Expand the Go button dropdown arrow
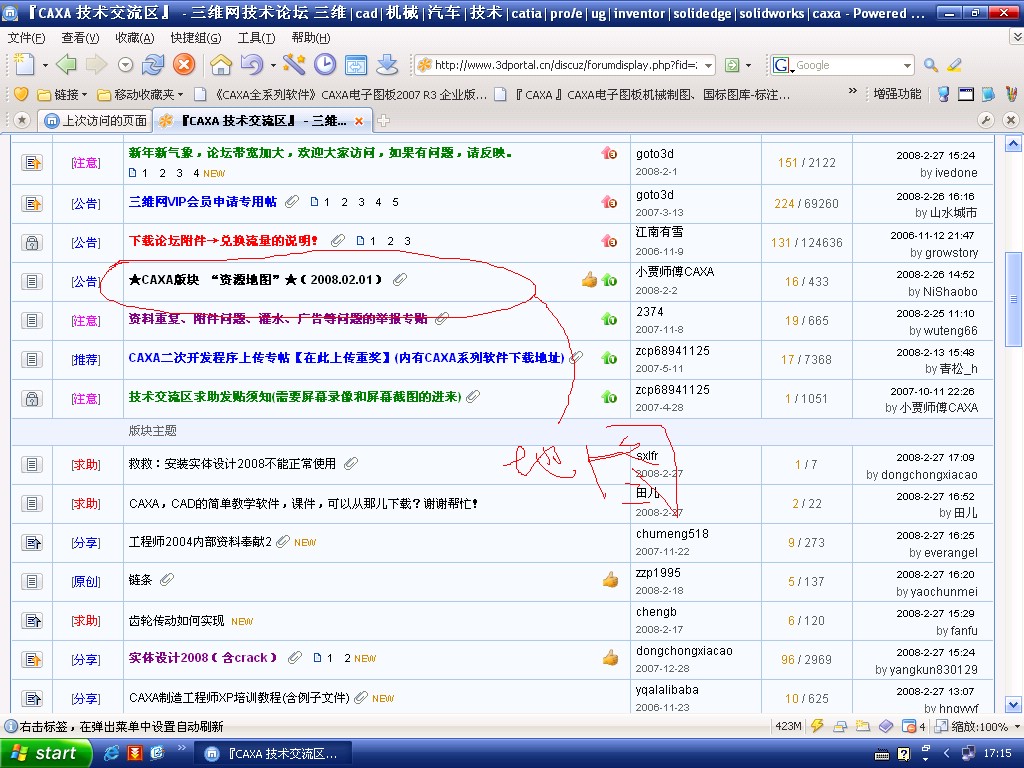Image resolution: width=1024 pixels, height=768 pixels. [748, 65]
